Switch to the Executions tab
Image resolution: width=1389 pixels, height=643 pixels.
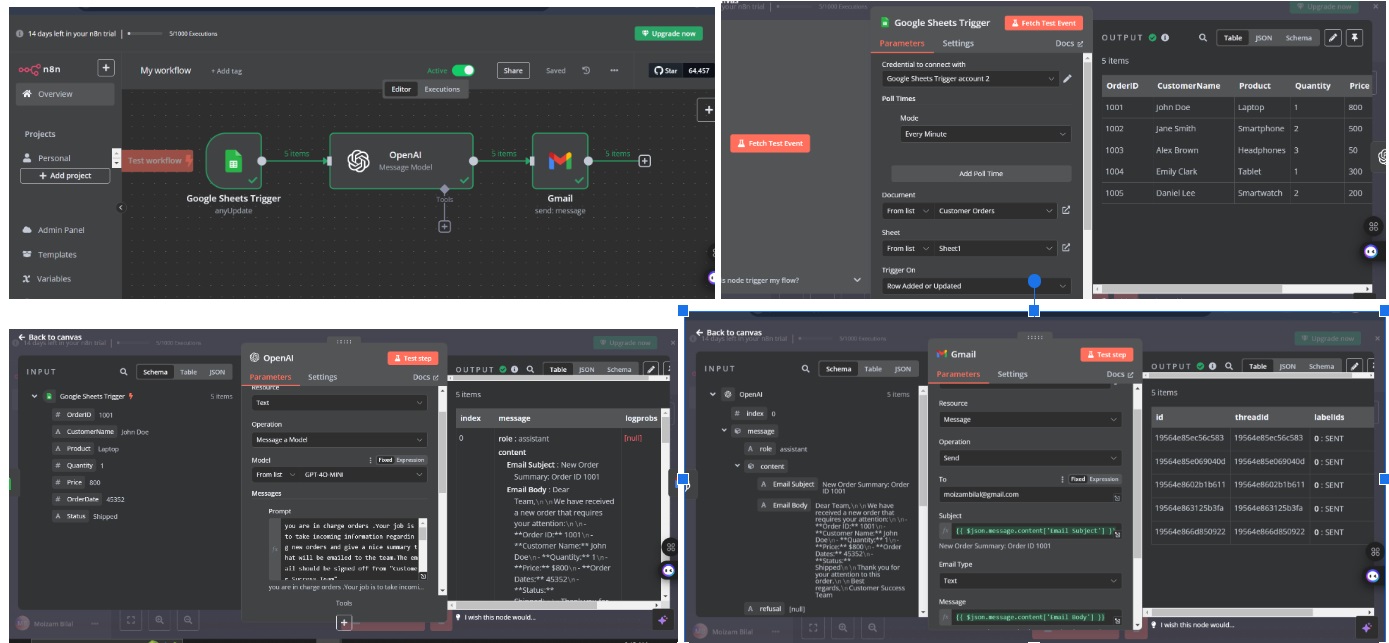point(442,89)
